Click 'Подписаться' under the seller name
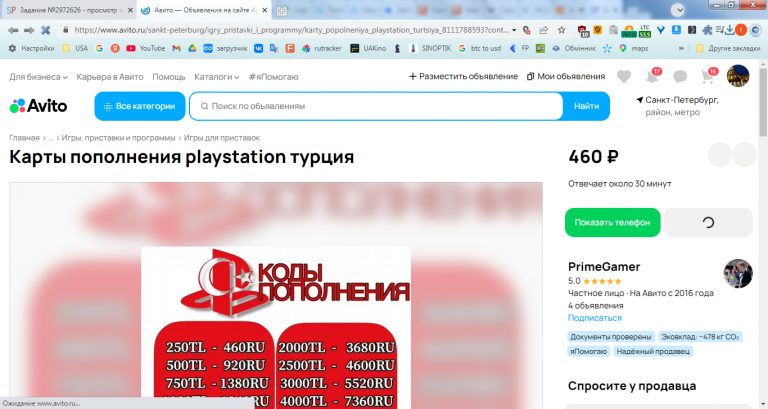768x409 pixels. [595, 318]
